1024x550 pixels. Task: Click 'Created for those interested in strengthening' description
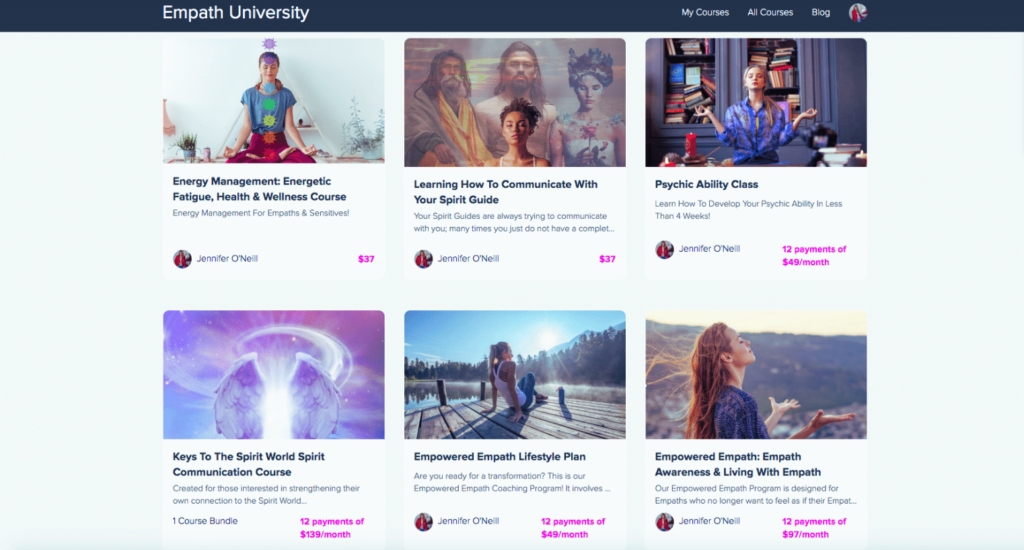click(266, 494)
